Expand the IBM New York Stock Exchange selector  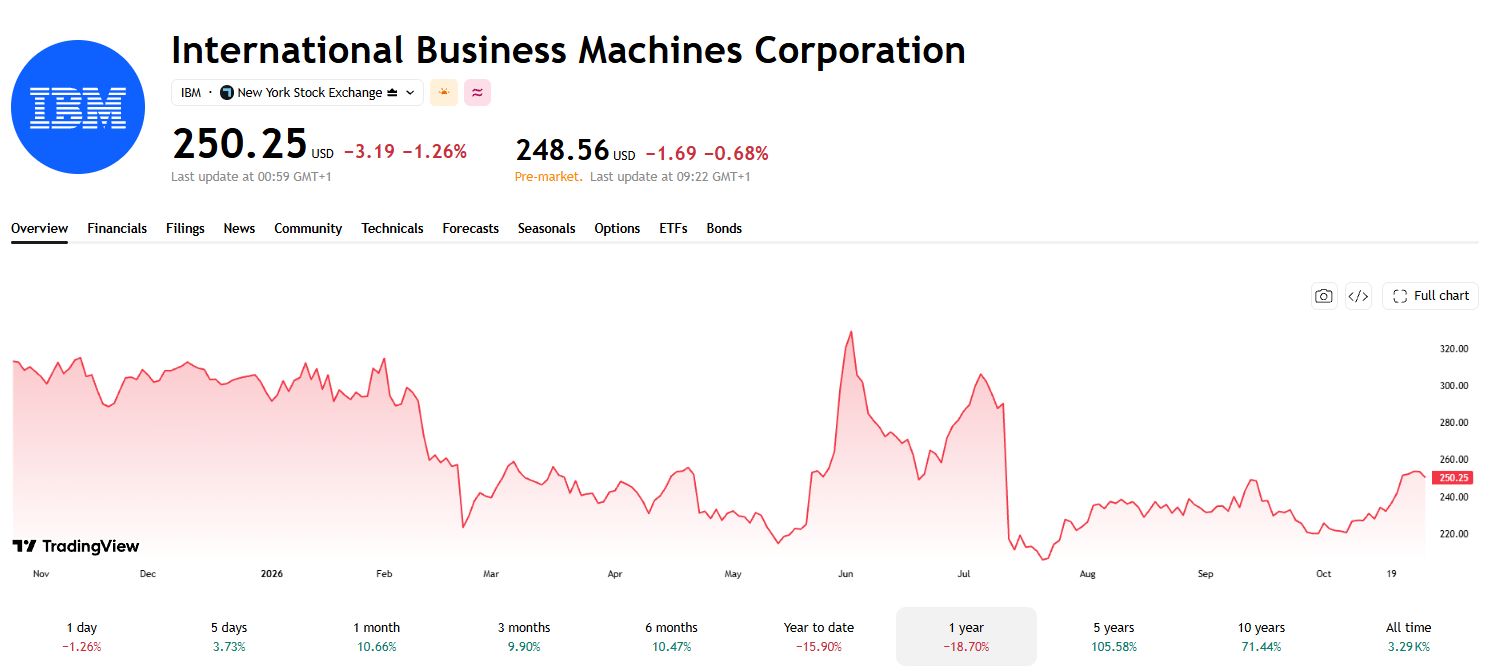297,93
